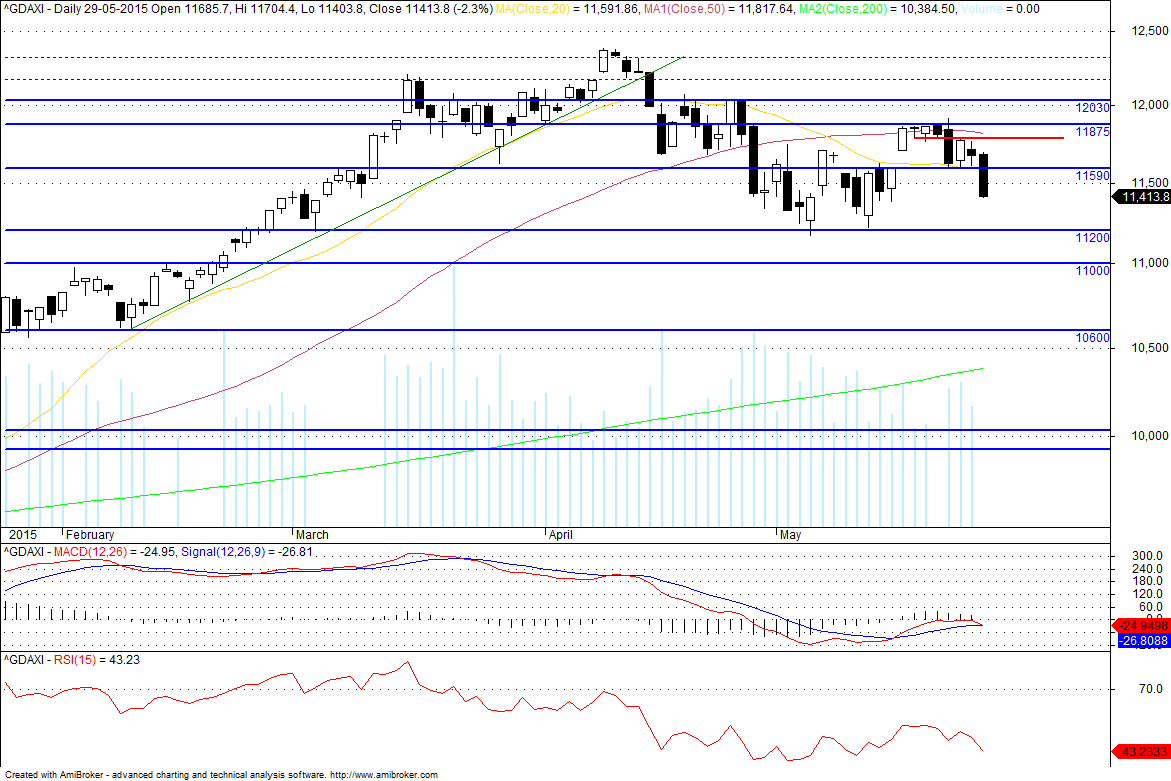Screen dimensions: 1171x781
Task: Click the 11000 level label
Action: click(x=1092, y=270)
